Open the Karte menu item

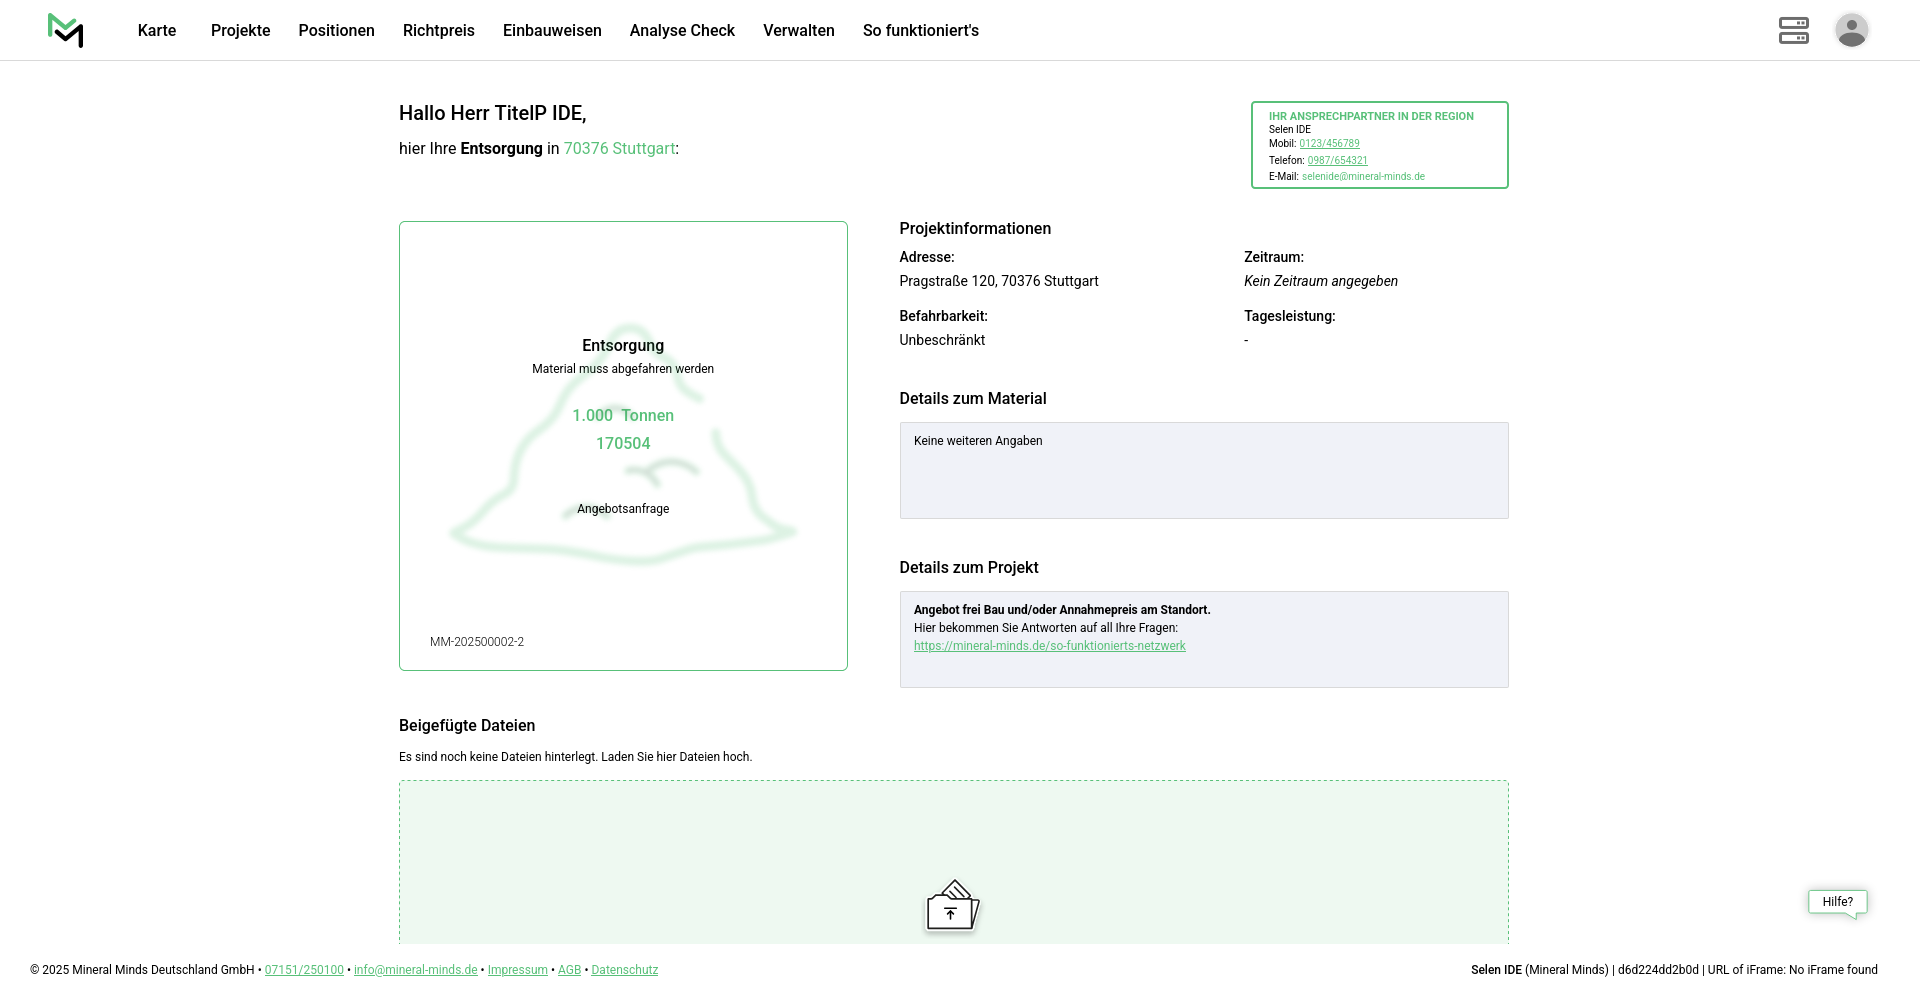pyautogui.click(x=157, y=31)
